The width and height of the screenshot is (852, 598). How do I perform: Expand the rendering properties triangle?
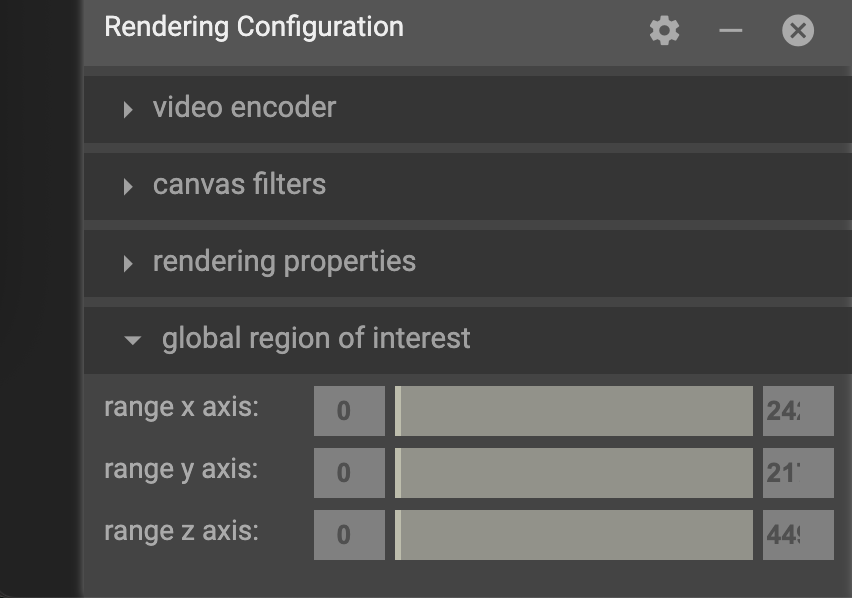tap(128, 263)
